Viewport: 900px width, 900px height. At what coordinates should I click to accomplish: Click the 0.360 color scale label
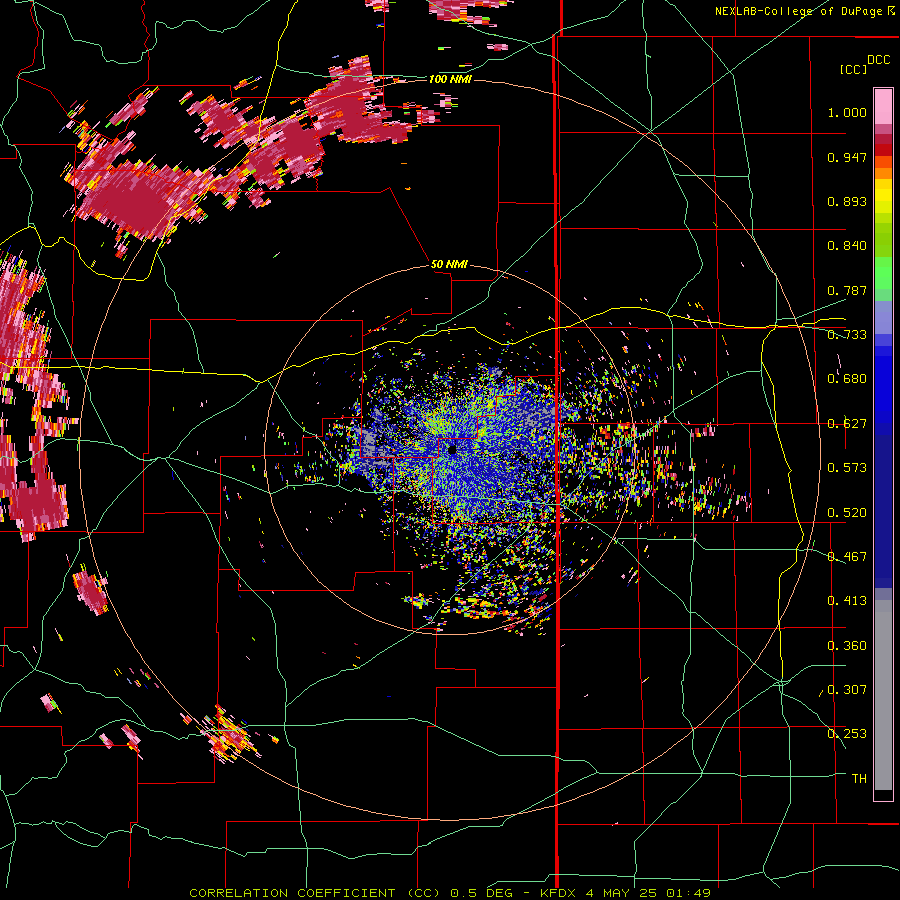point(847,646)
